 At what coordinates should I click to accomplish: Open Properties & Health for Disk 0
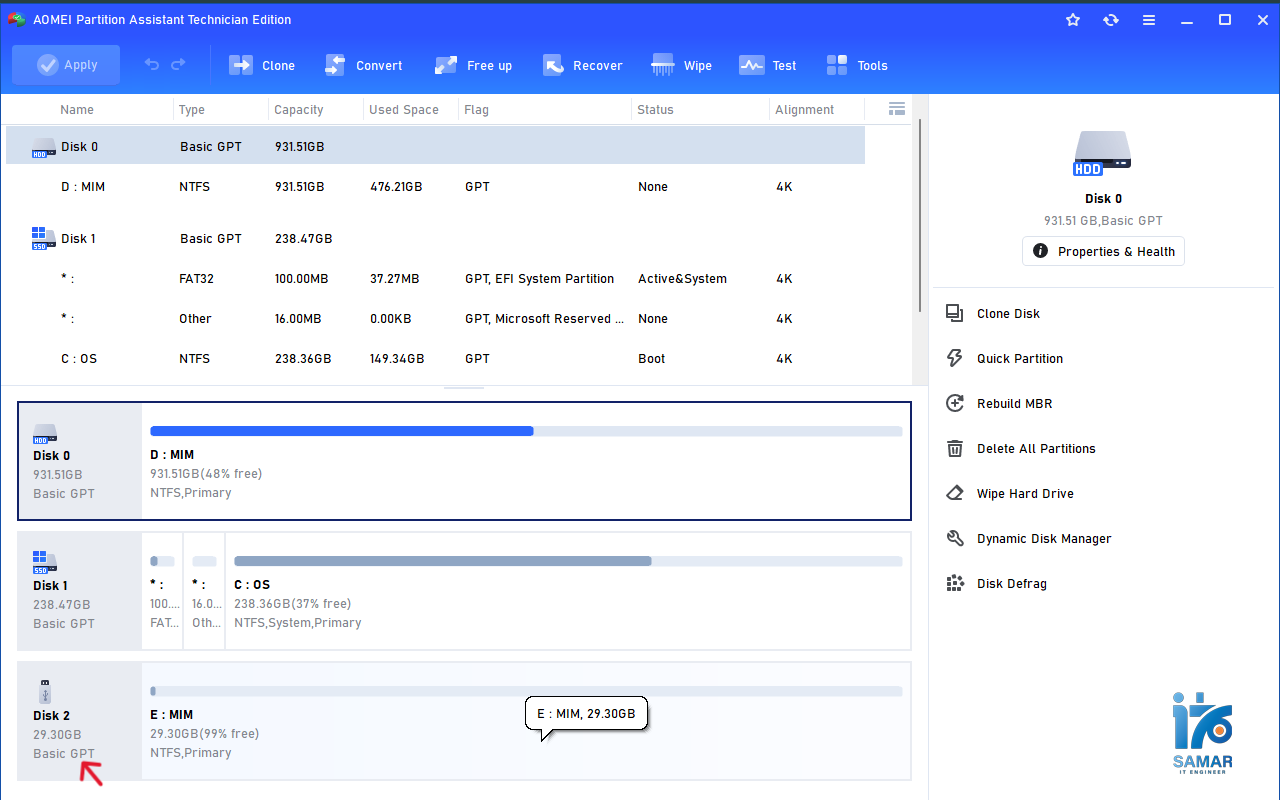1103,252
